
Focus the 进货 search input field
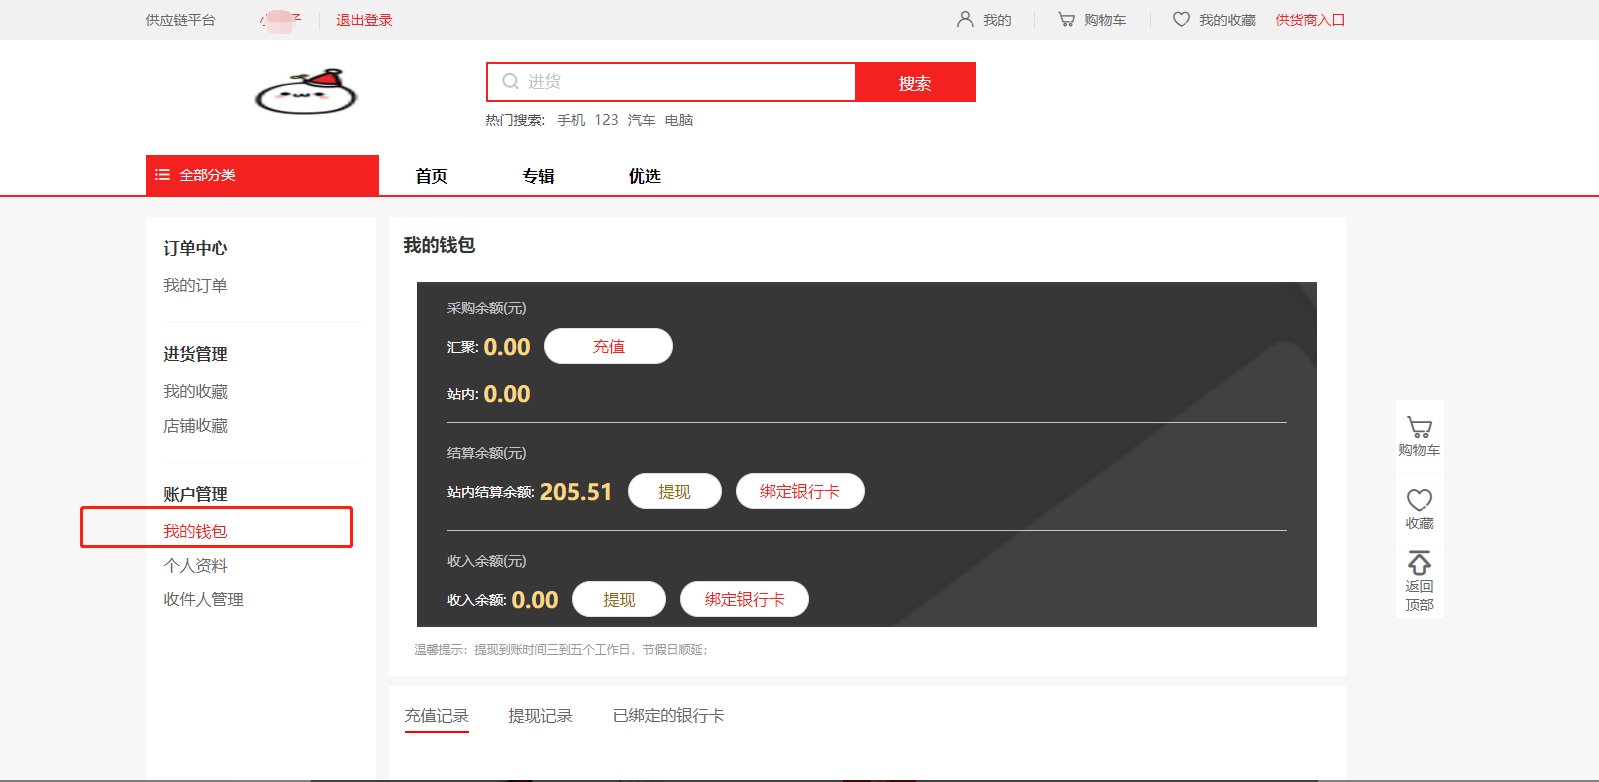point(688,82)
